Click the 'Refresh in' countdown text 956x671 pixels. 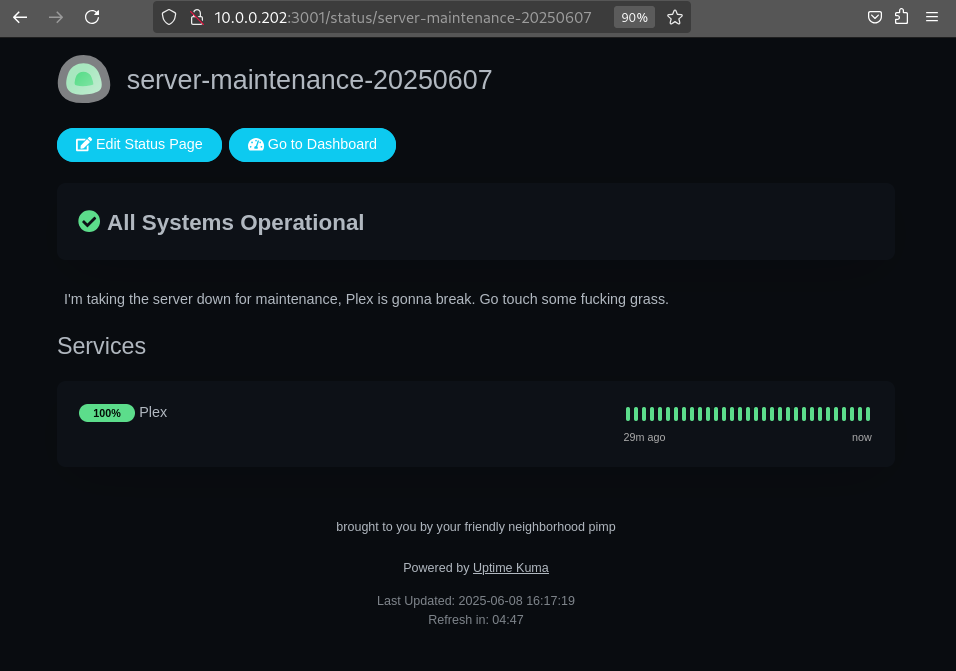tap(476, 620)
